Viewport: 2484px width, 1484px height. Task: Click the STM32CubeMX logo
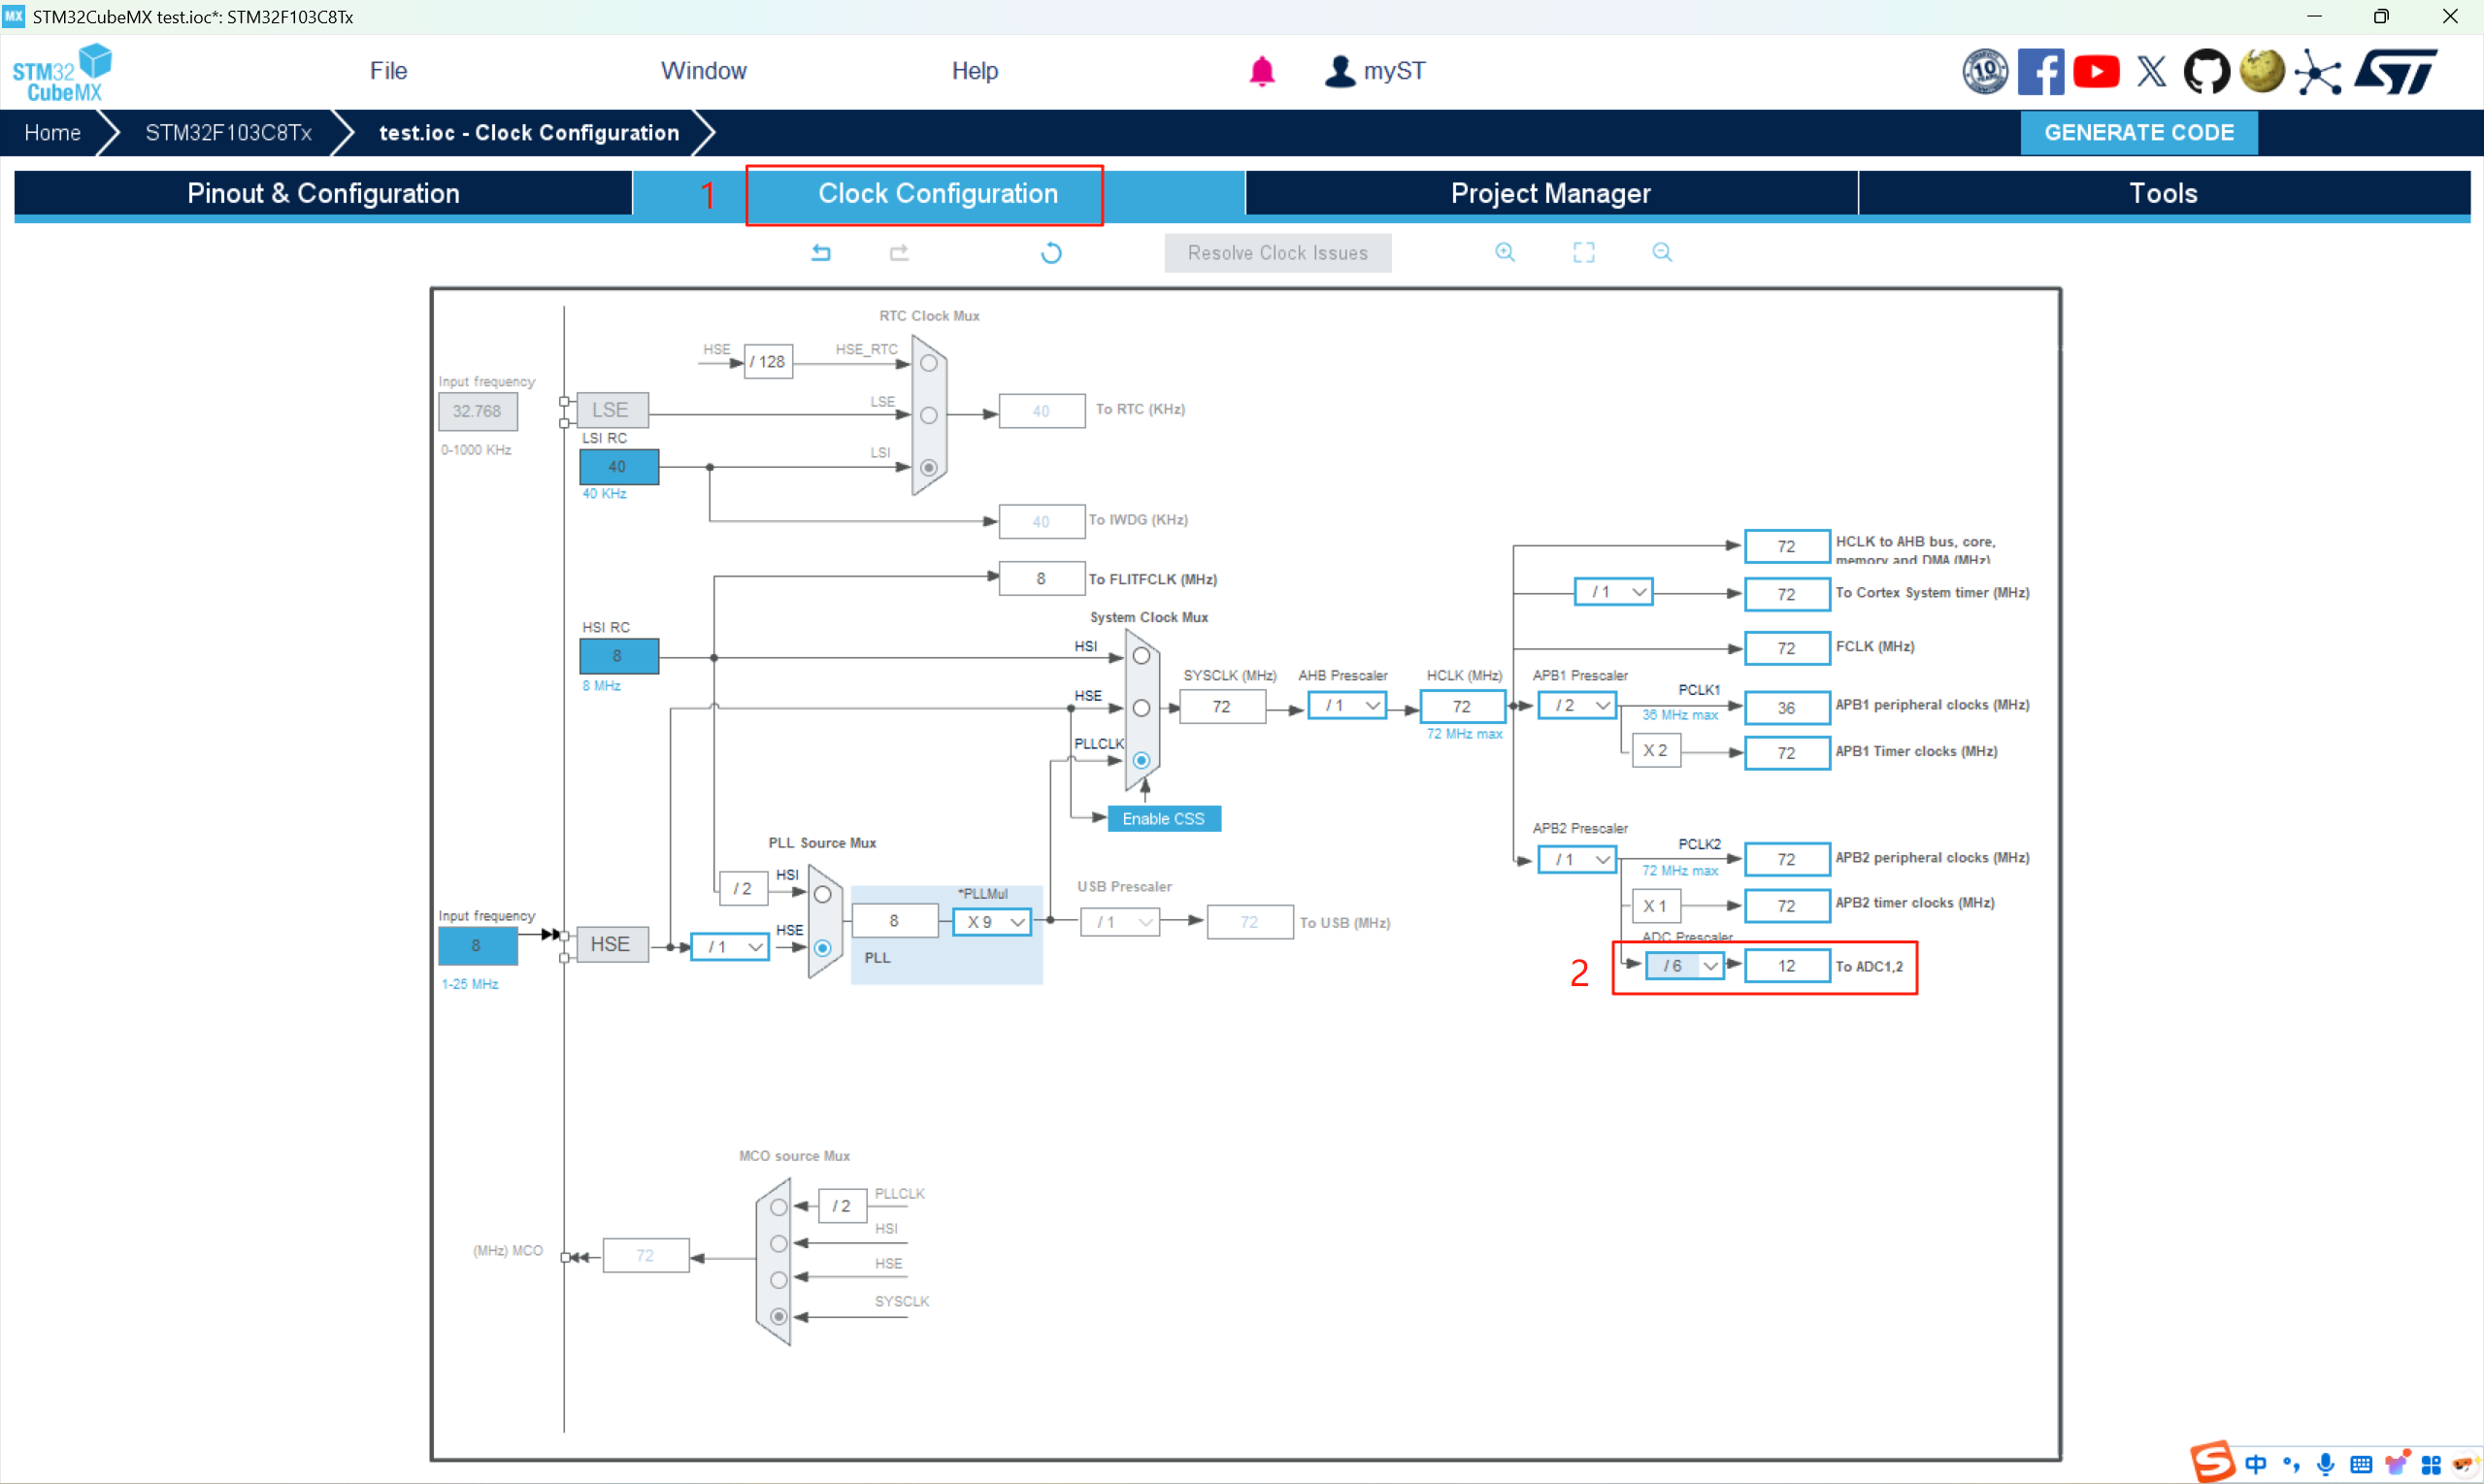coord(62,72)
